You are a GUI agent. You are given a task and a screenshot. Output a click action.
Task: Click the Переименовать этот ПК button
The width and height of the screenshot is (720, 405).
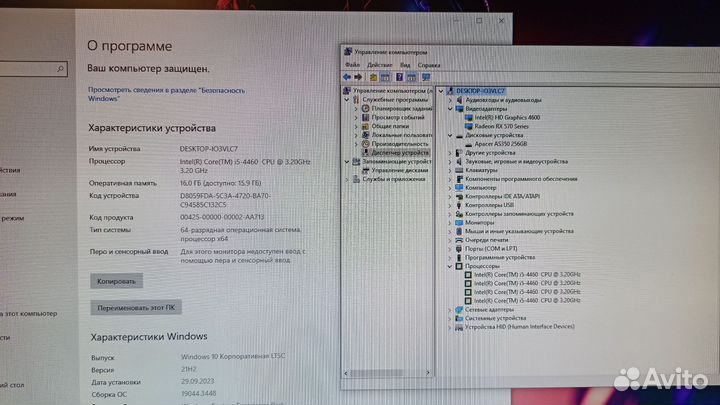coord(136,307)
